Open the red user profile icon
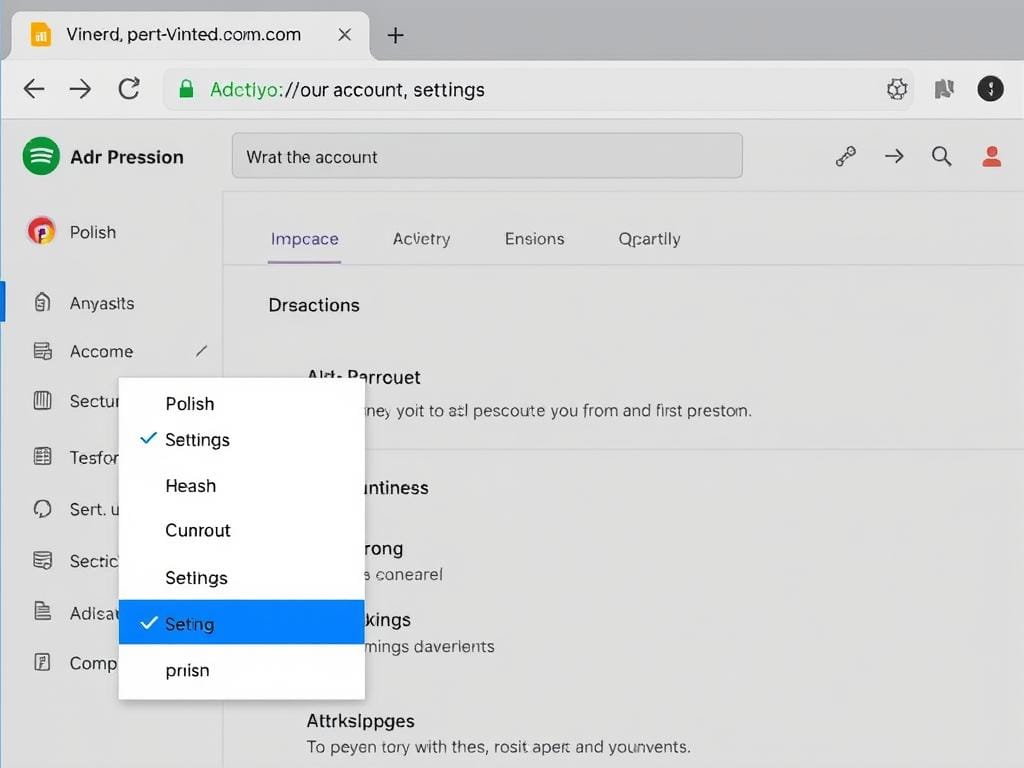Screen dimensions: 1024x768 (x=991, y=156)
